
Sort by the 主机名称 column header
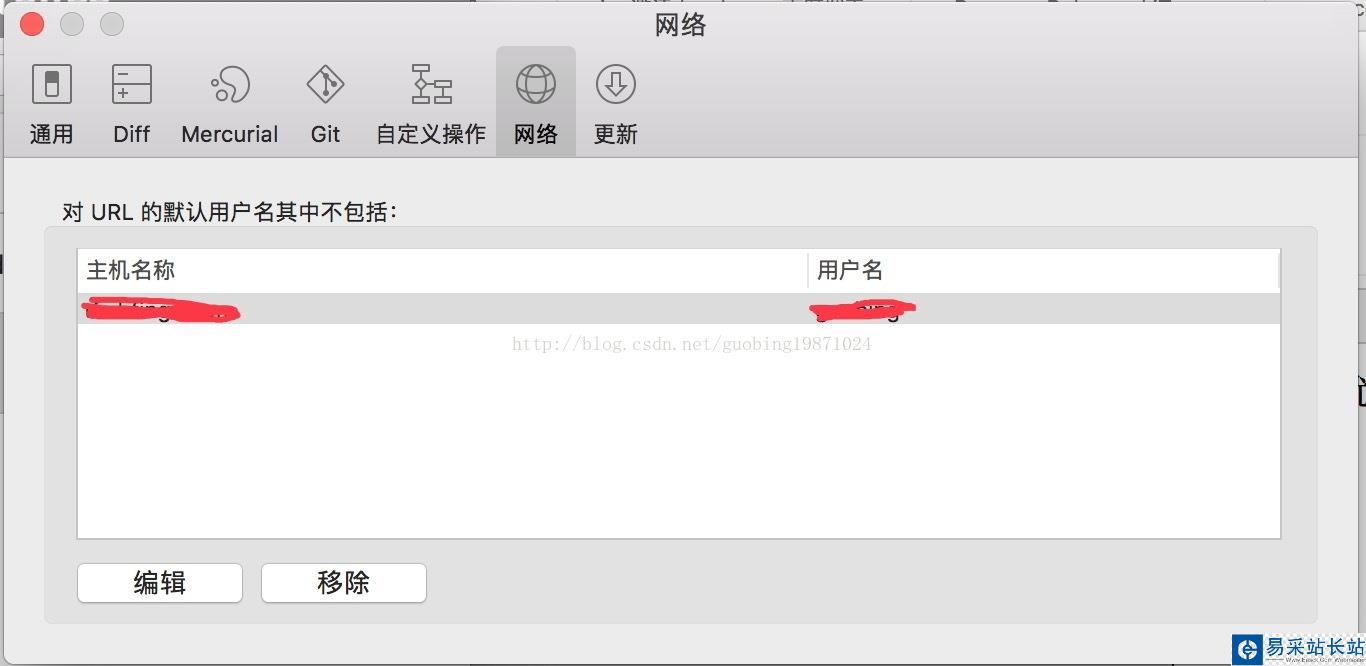pyautogui.click(x=442, y=270)
